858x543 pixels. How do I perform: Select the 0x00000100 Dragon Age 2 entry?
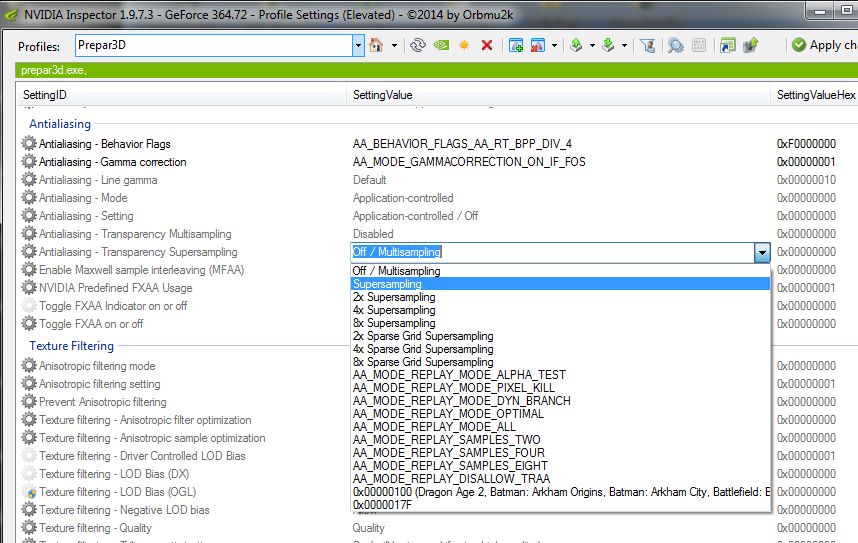pos(560,492)
